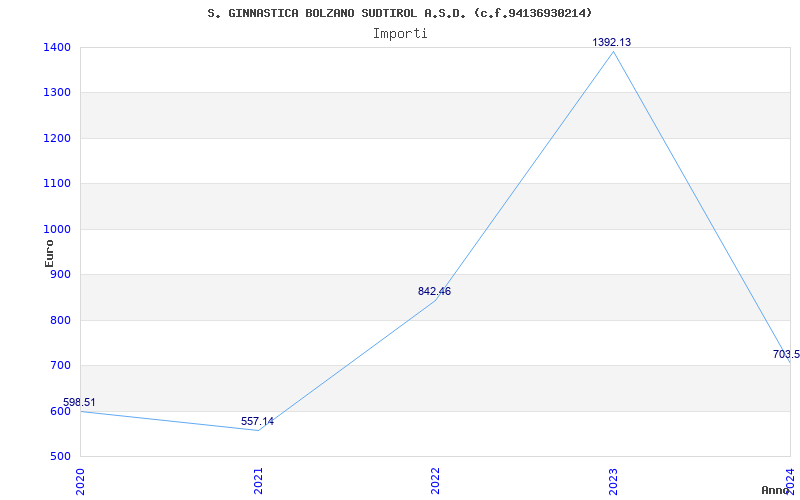Image resolution: width=800 pixels, height=500 pixels.
Task: Click the 1000 y-axis tick label
Action: [57, 229]
